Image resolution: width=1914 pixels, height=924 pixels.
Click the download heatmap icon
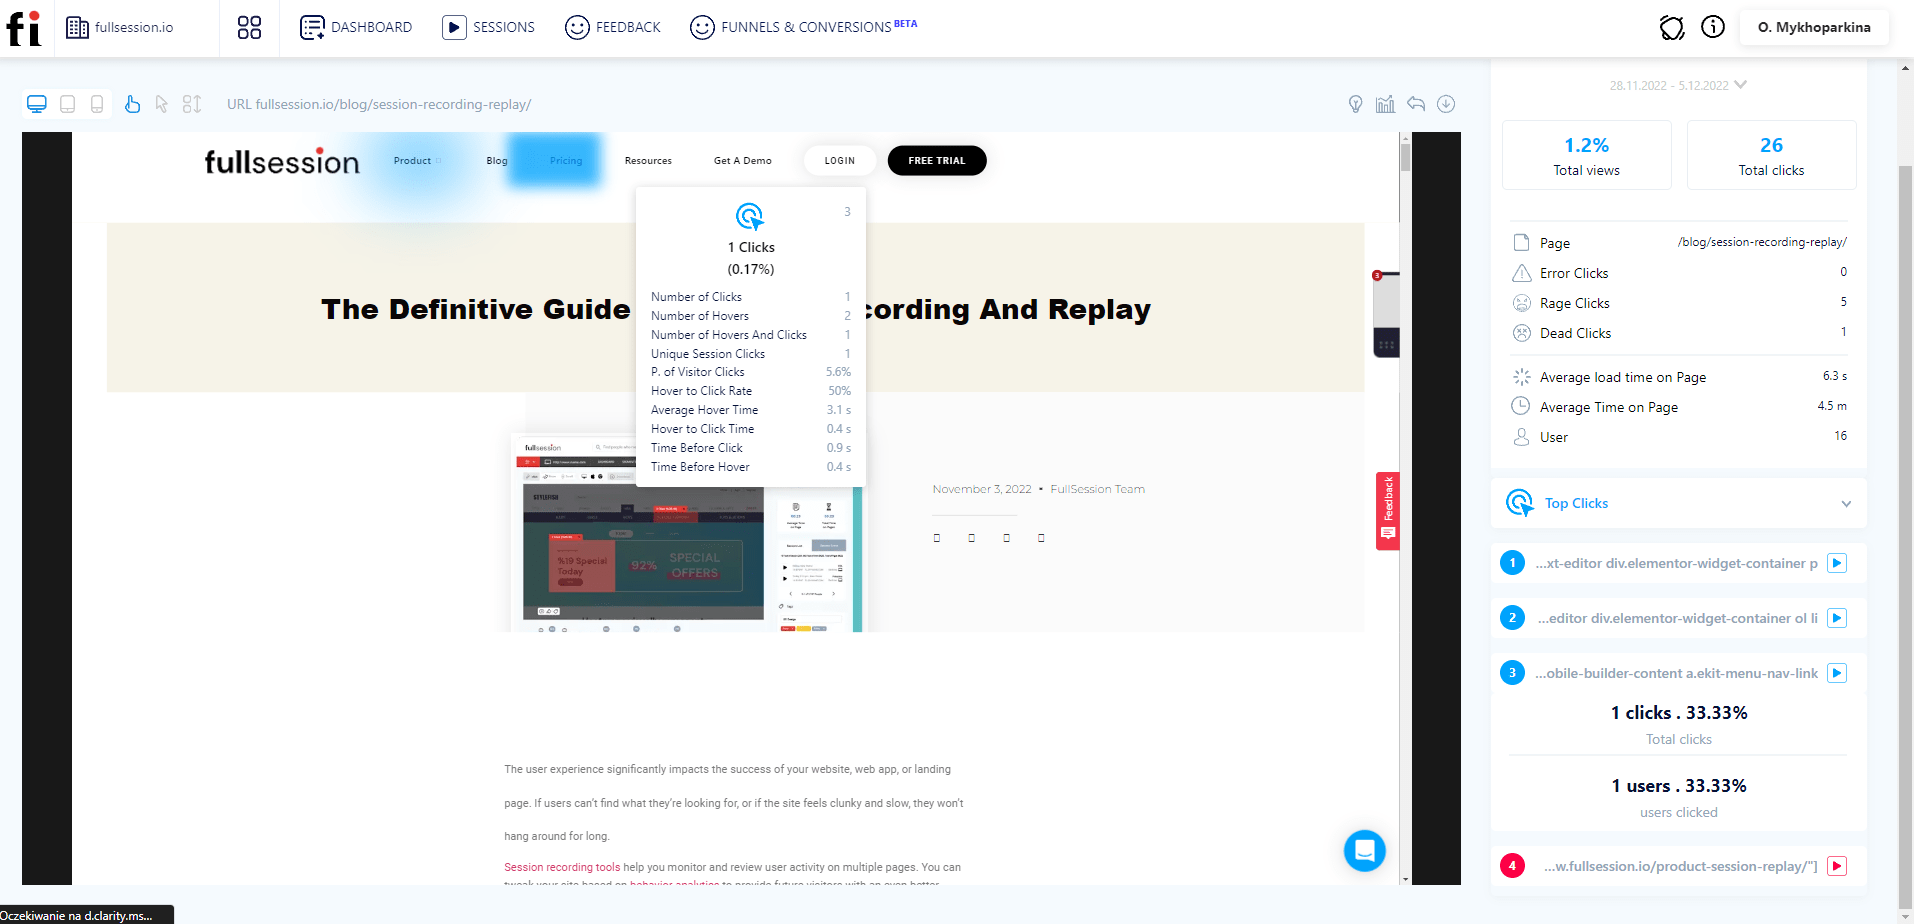pyautogui.click(x=1446, y=104)
